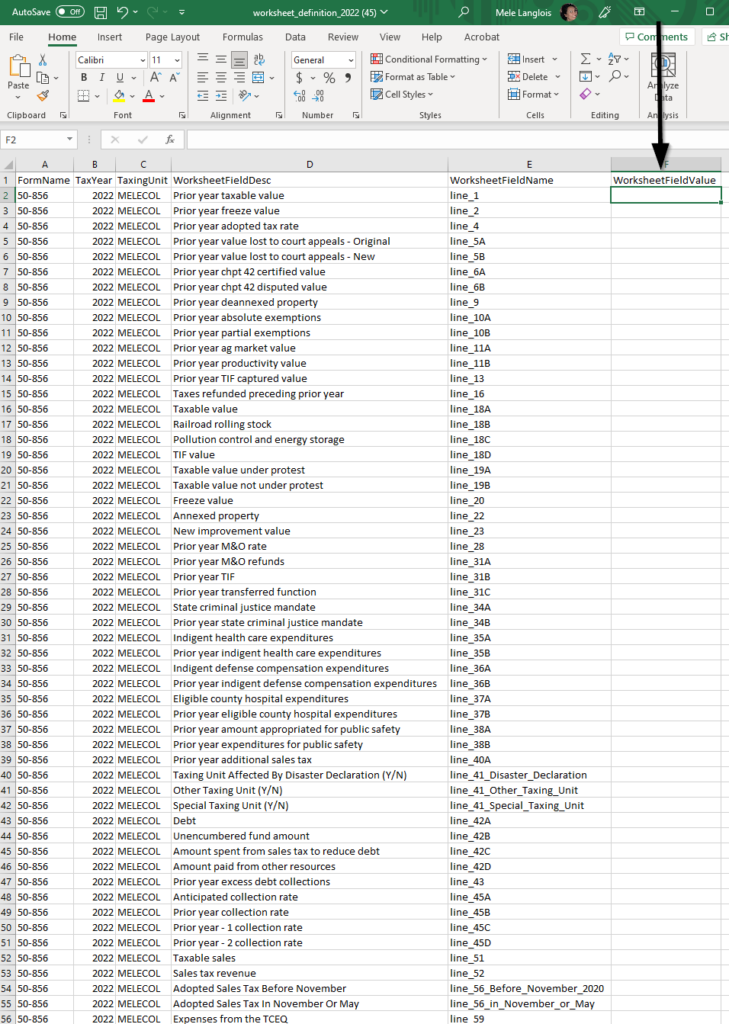The image size is (729, 1024).
Task: Click the Paste button
Action: (18, 74)
